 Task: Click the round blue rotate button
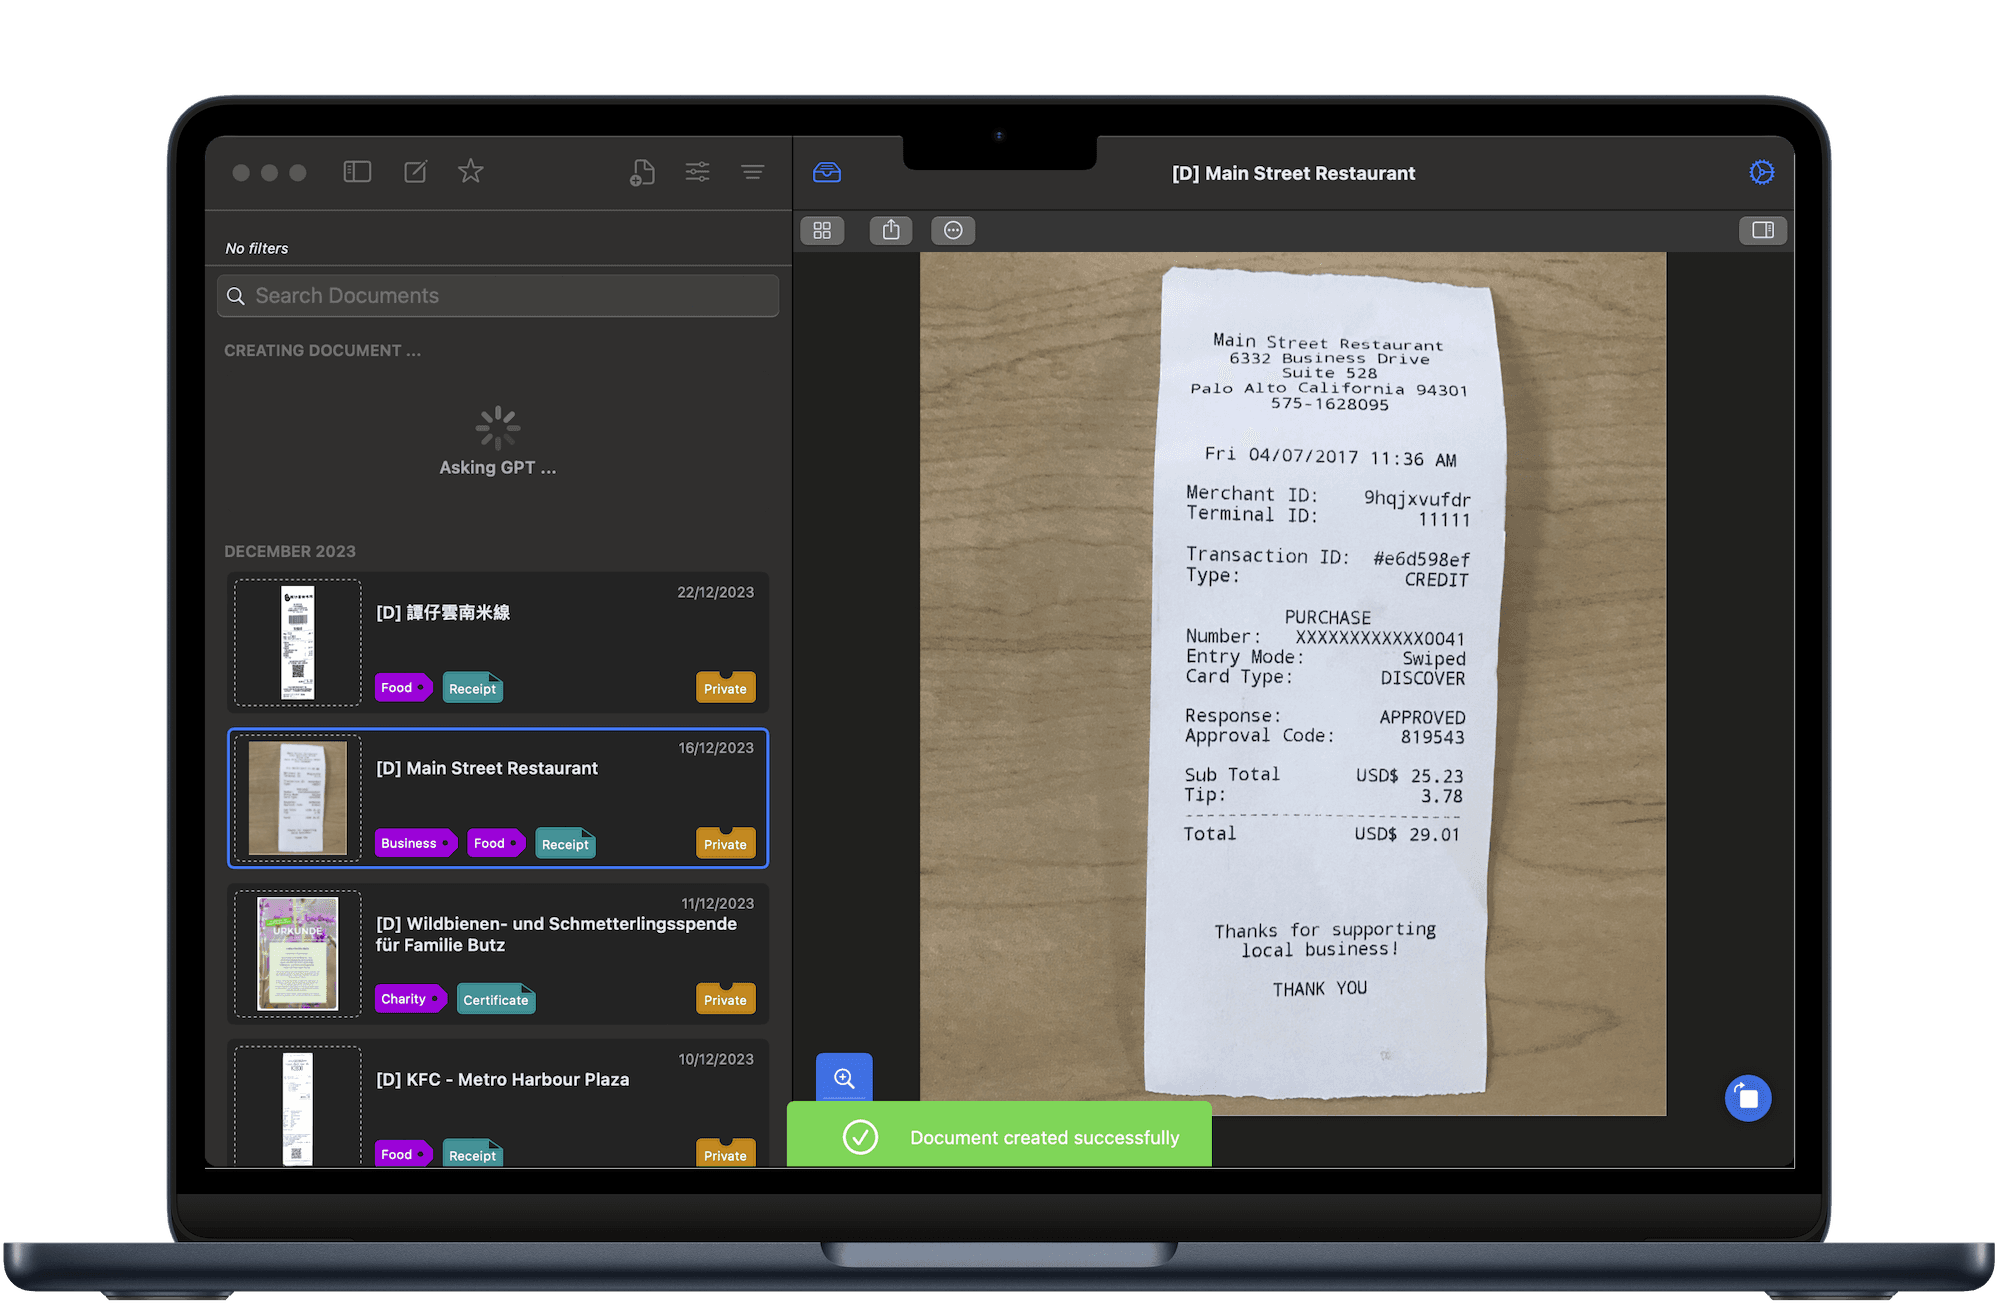coord(1747,1098)
